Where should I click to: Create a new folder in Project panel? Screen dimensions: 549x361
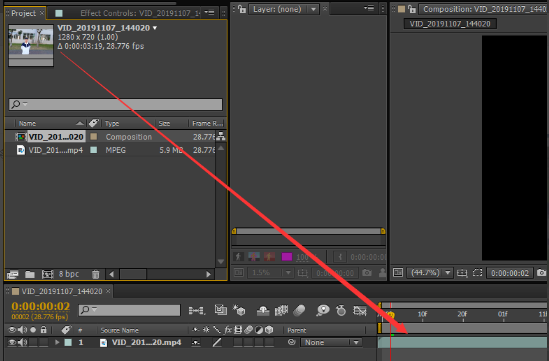30,274
